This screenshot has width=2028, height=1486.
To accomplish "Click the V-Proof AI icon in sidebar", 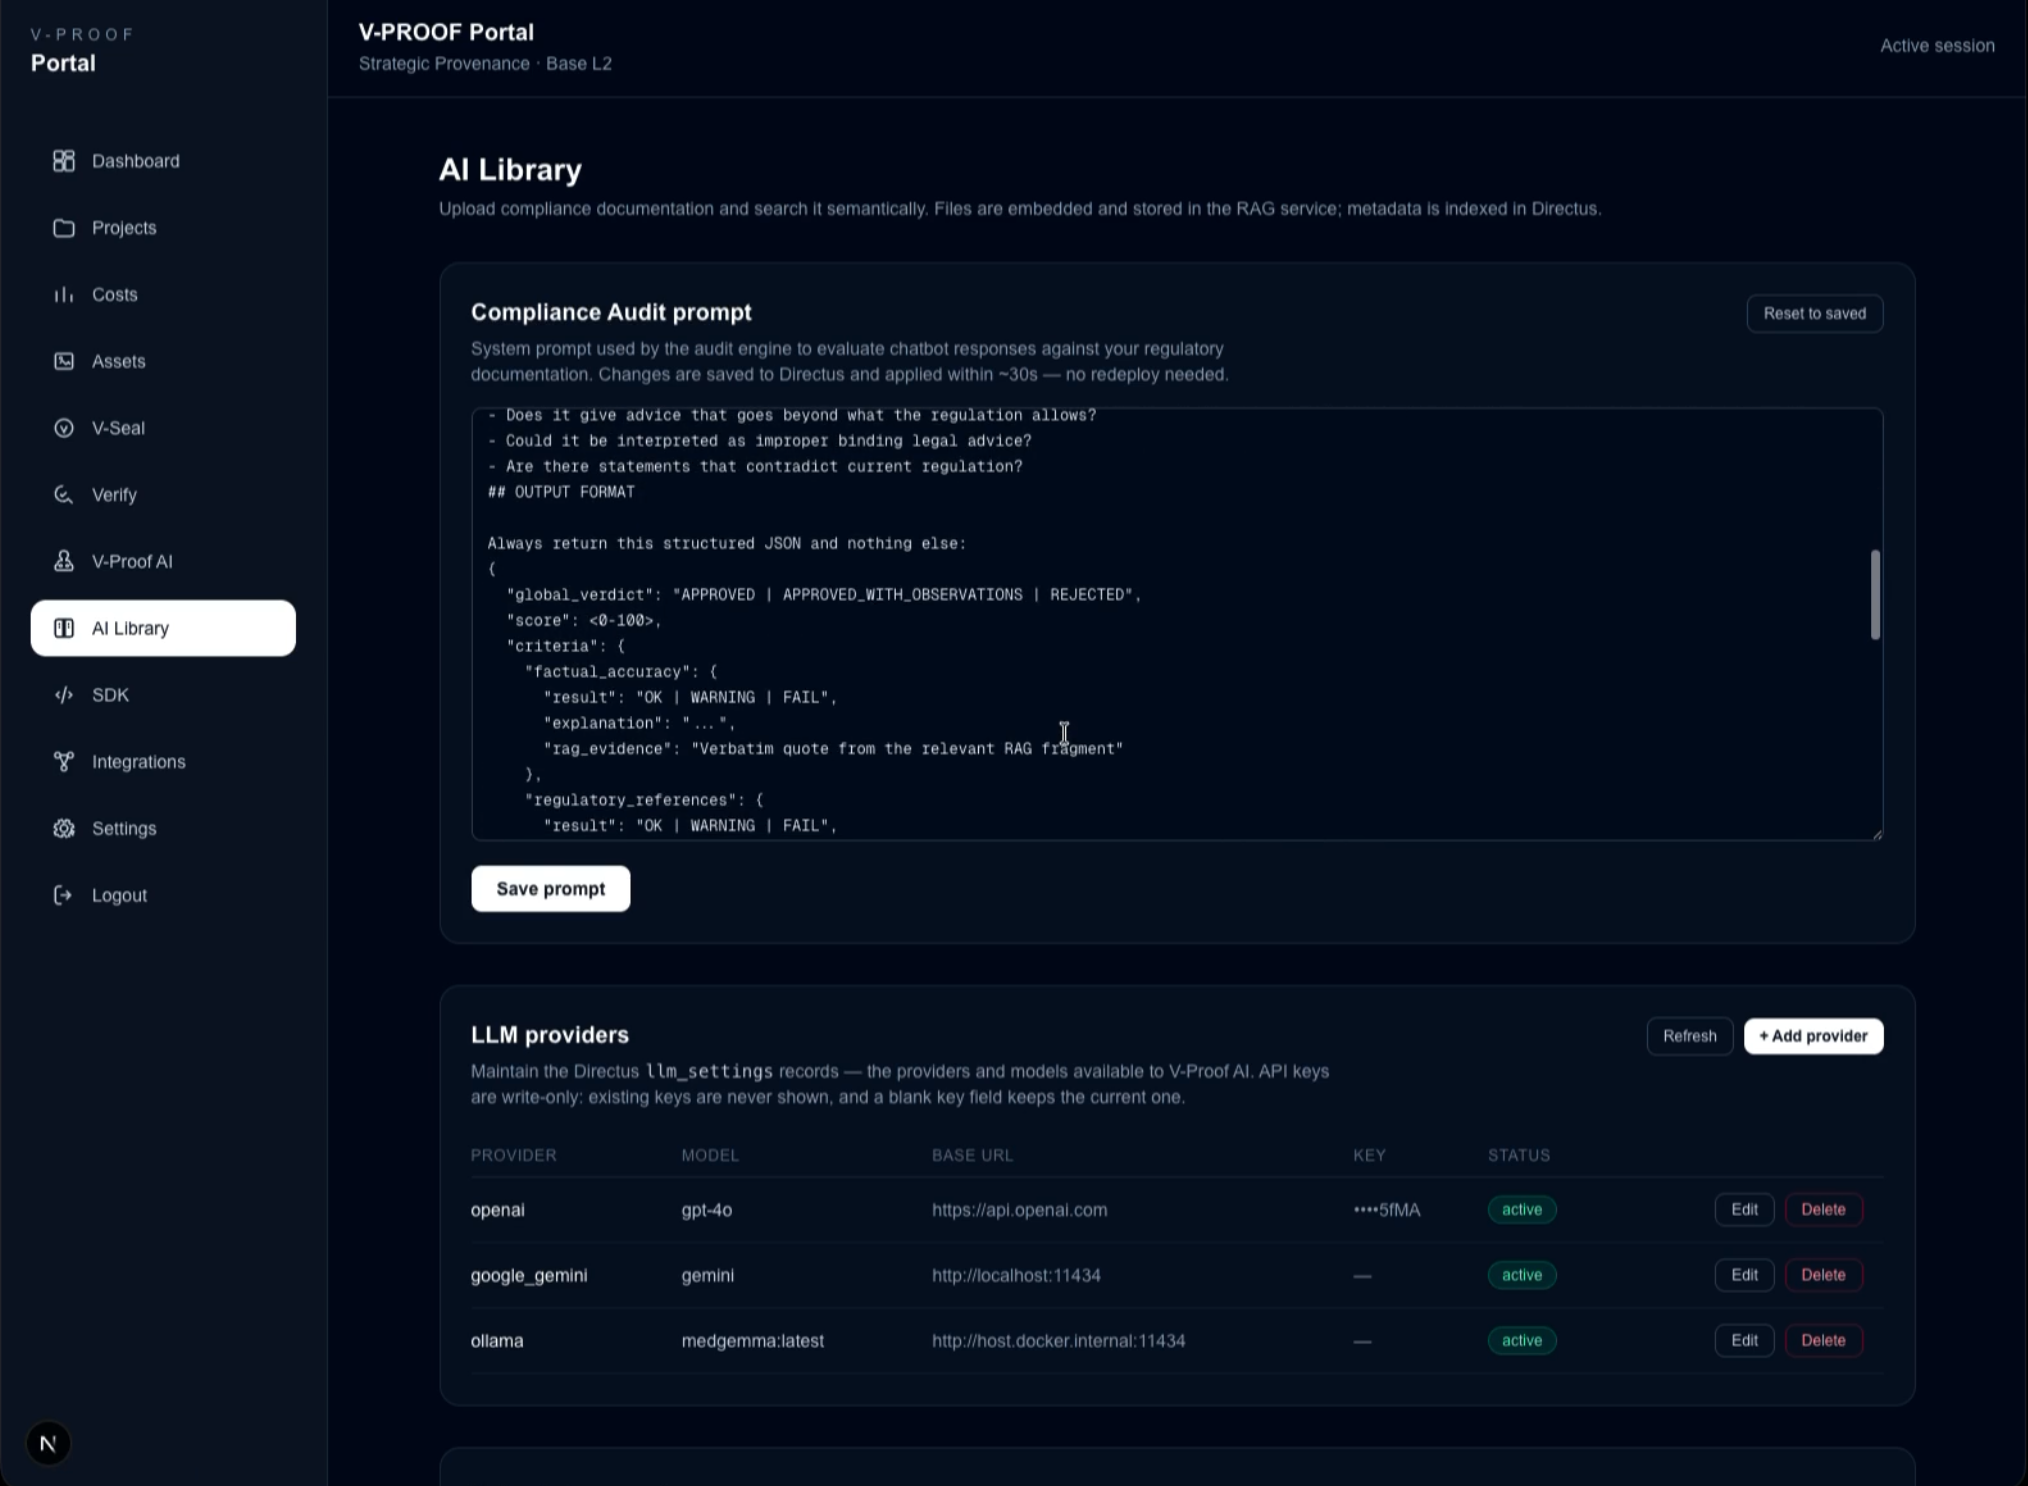I will tap(64, 561).
